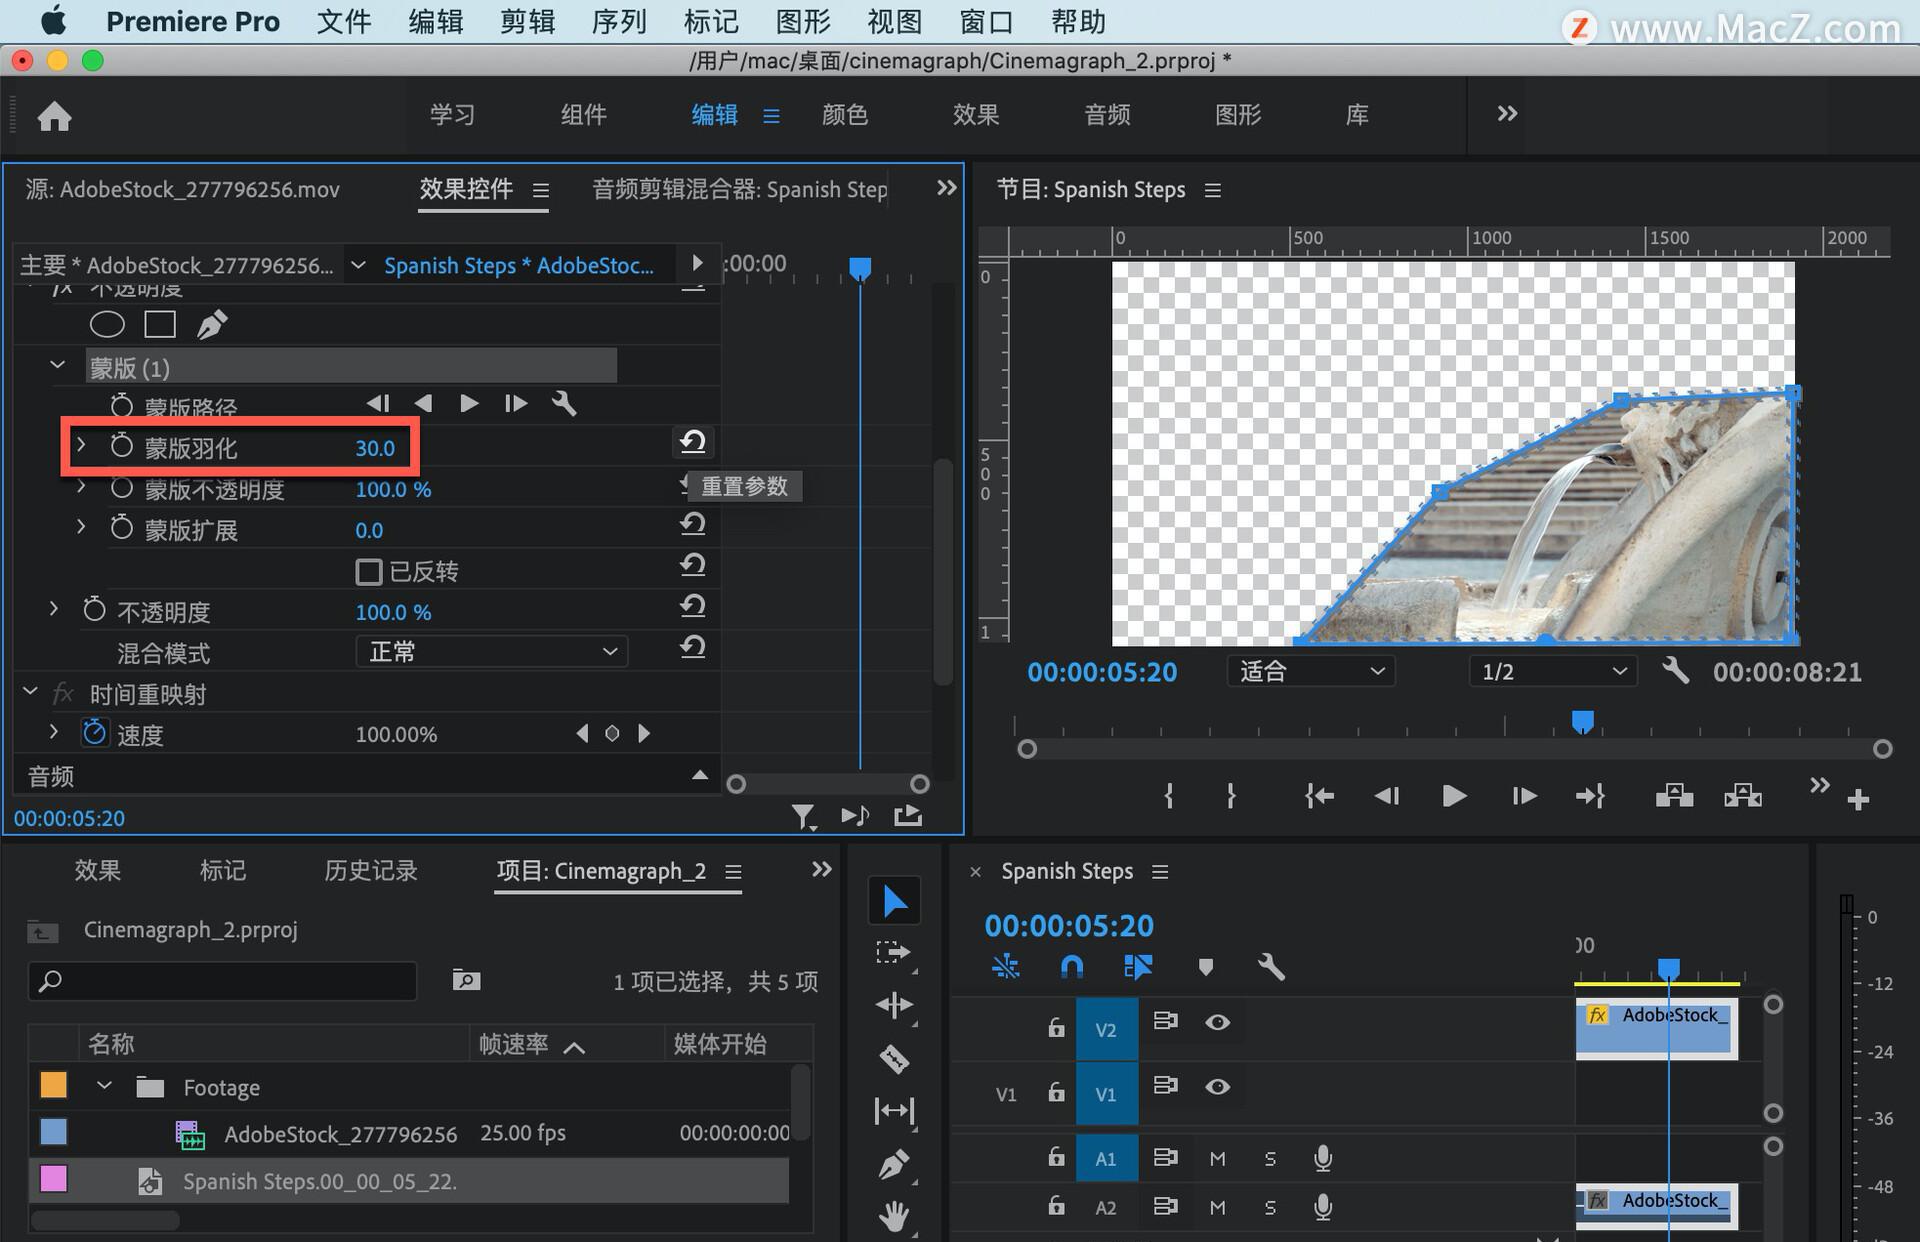Open the 主要 clip selector dropdown
Image resolution: width=1920 pixels, height=1242 pixels.
tap(357, 265)
